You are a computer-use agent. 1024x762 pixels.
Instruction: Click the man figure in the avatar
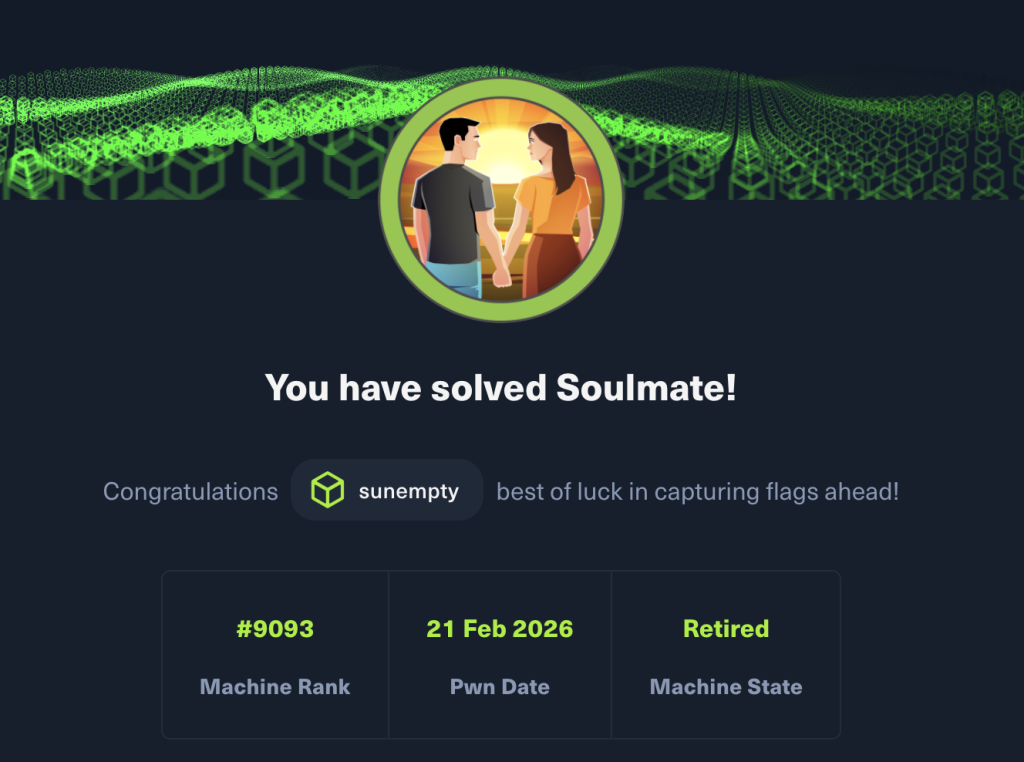(x=453, y=210)
